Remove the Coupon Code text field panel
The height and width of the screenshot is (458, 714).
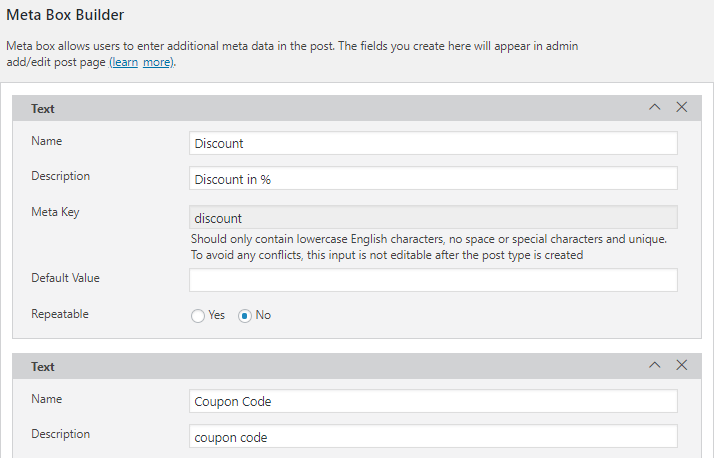pyautogui.click(x=682, y=365)
